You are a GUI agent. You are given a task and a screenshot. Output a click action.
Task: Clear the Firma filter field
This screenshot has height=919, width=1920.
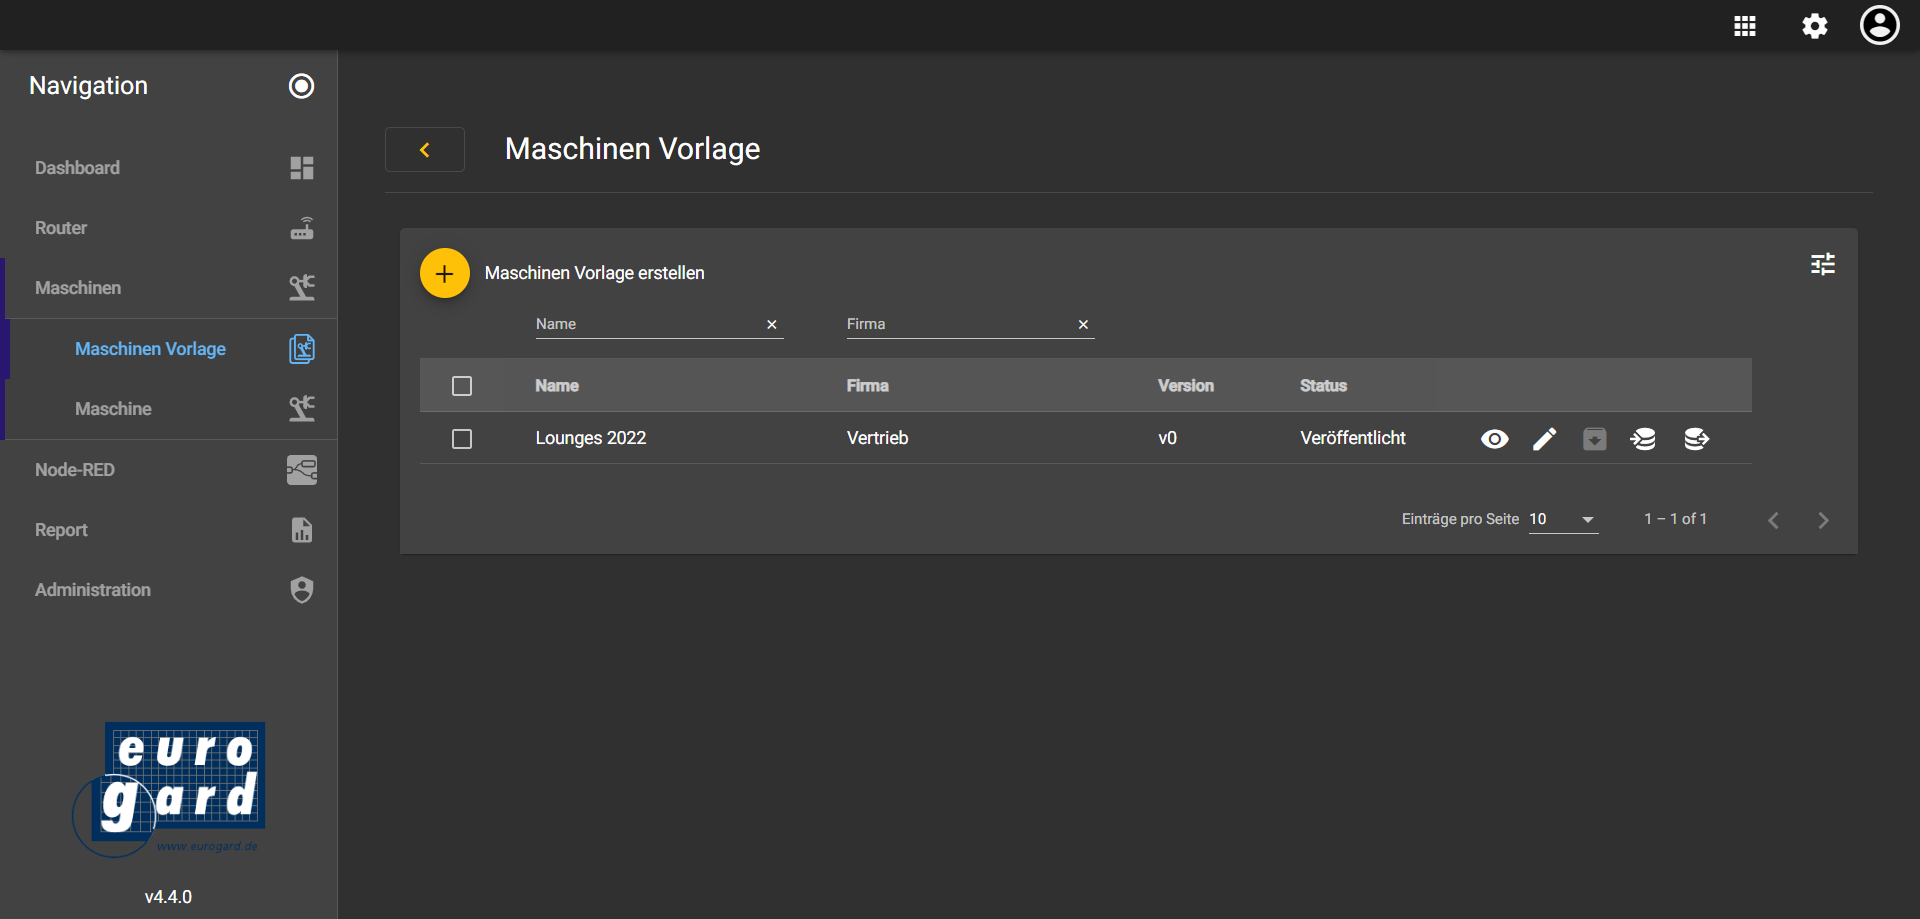(x=1083, y=325)
